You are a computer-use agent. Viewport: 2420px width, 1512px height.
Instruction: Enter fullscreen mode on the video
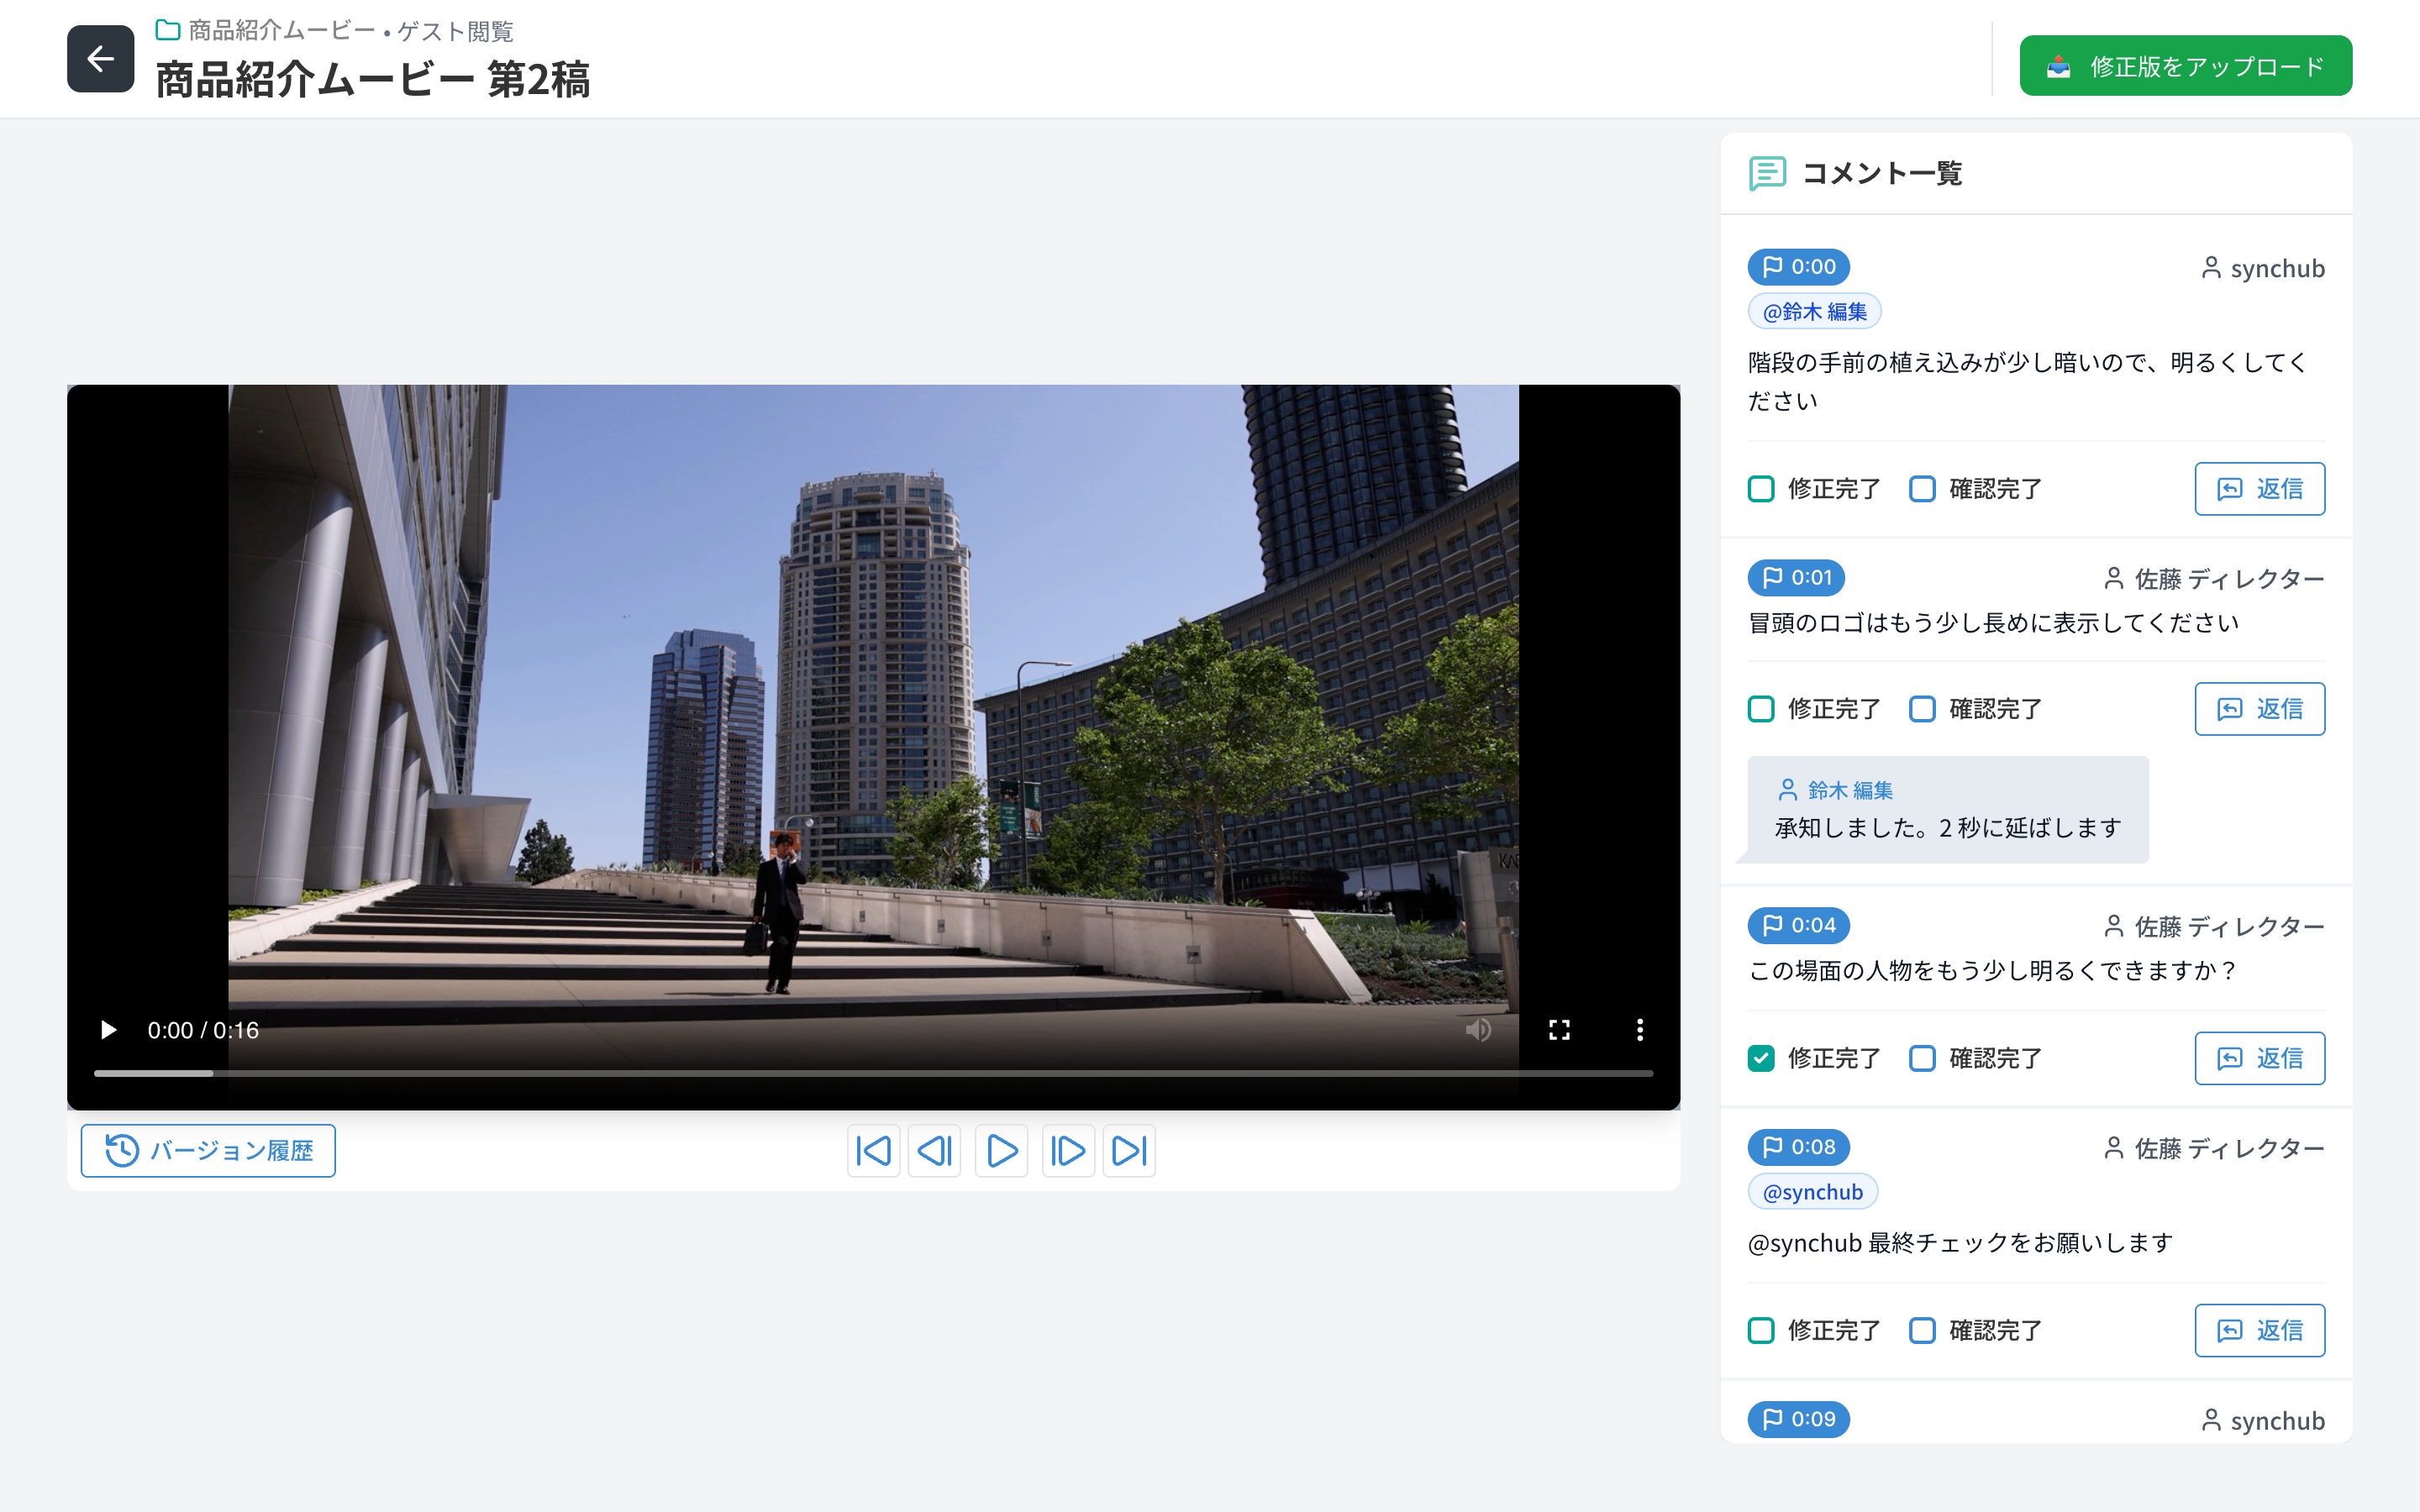[1559, 1030]
